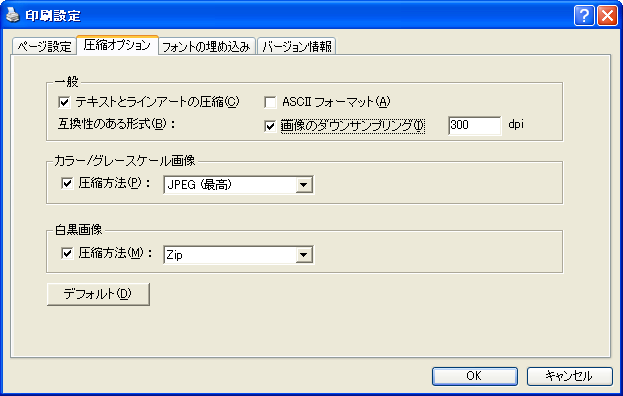Click the printer icon in title bar
Viewport: 623px width, 396px height.
coord(13,15)
